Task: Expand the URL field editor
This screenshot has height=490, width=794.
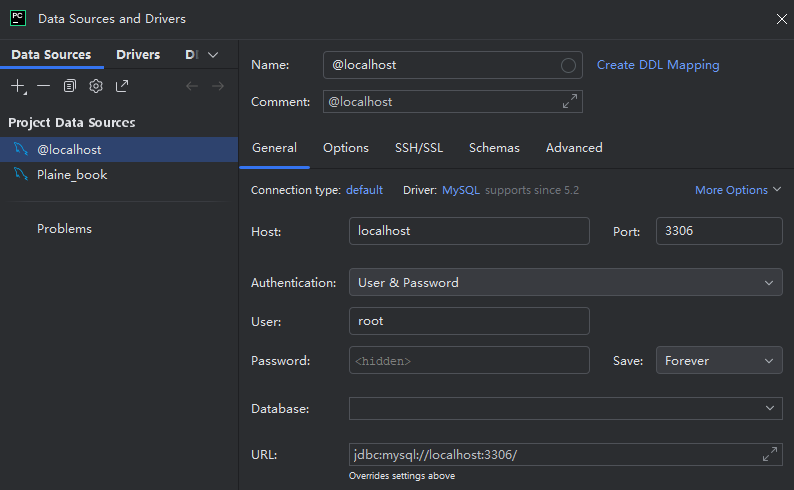Action: [x=770, y=455]
